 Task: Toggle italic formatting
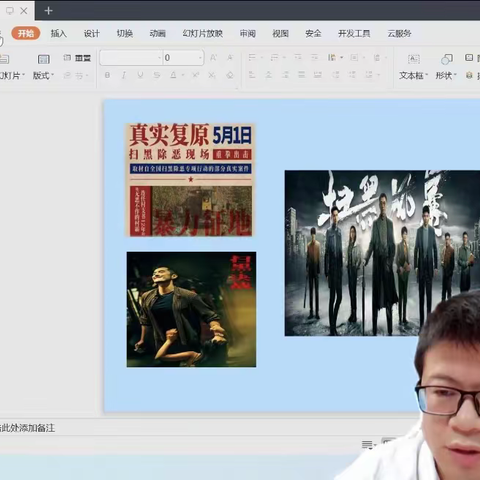[x=124, y=75]
